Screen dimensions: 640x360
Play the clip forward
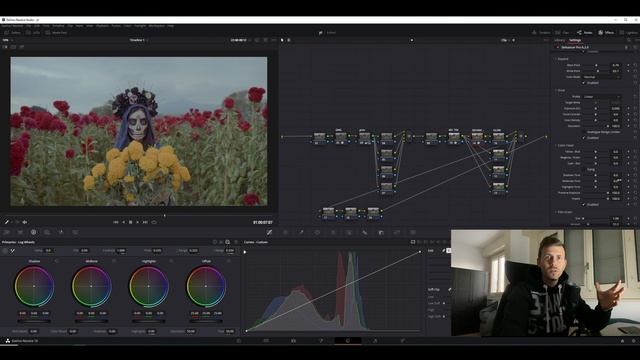138,222
